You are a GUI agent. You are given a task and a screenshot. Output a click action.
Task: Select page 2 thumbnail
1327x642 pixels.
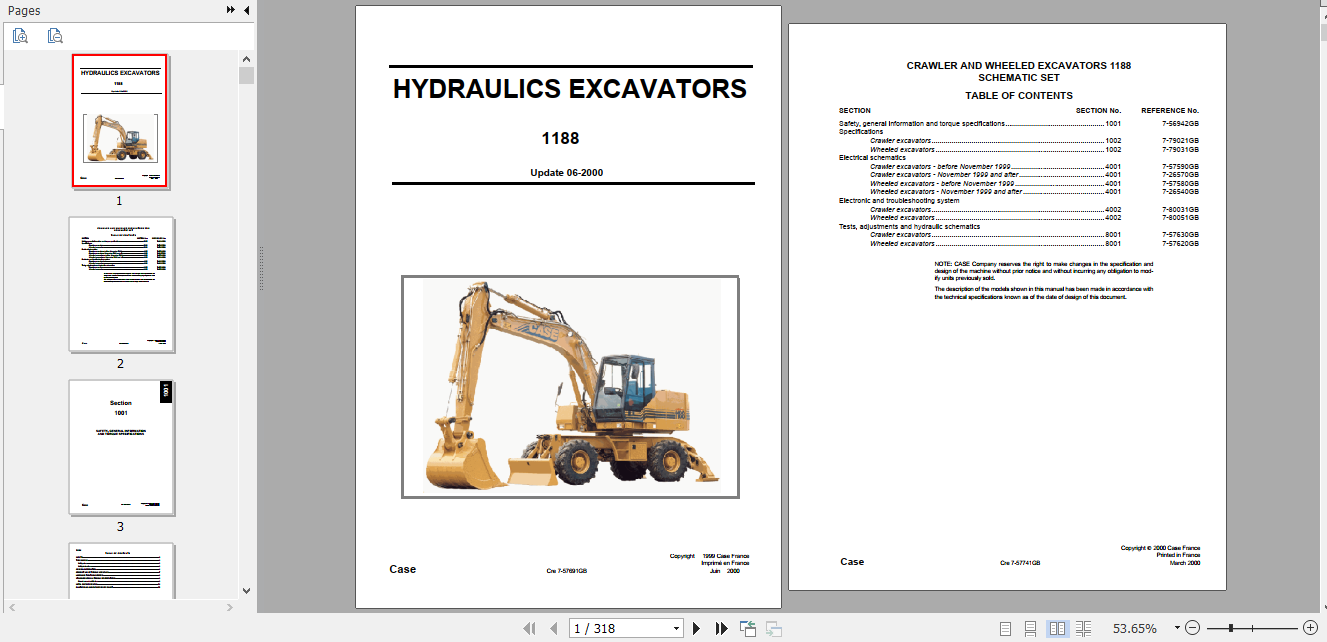[x=121, y=285]
